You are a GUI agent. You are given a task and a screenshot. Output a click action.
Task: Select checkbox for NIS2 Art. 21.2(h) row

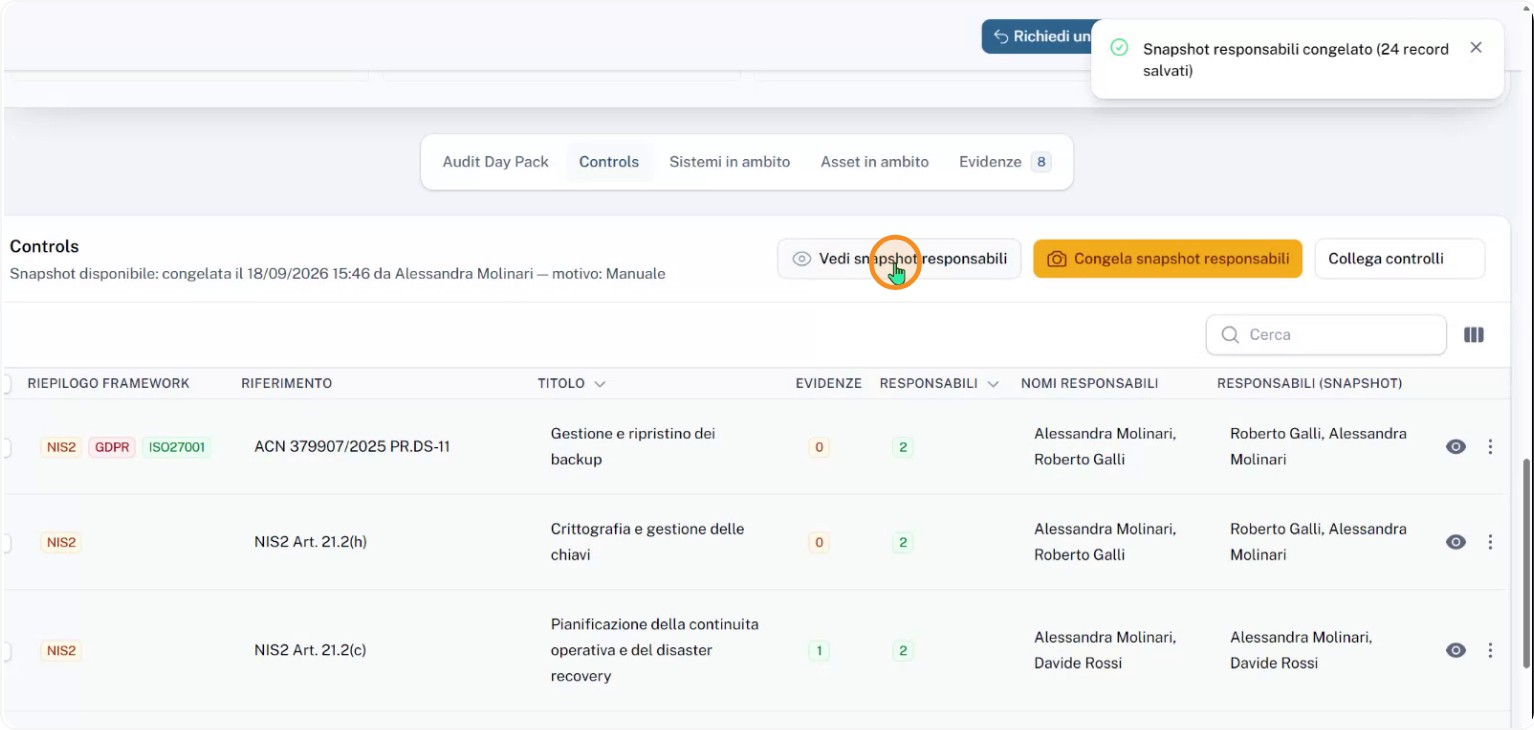pyautogui.click(x=5, y=542)
